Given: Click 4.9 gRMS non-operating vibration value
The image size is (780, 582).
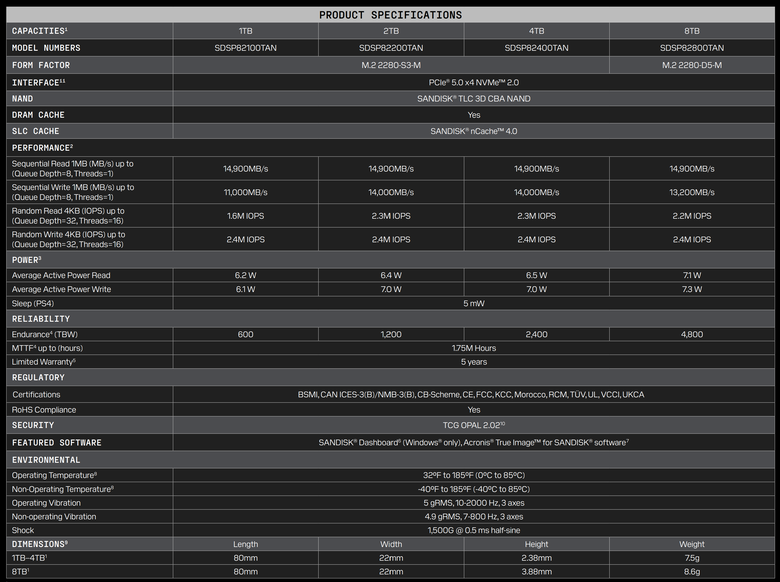Looking at the screenshot, I should click(x=474, y=517).
